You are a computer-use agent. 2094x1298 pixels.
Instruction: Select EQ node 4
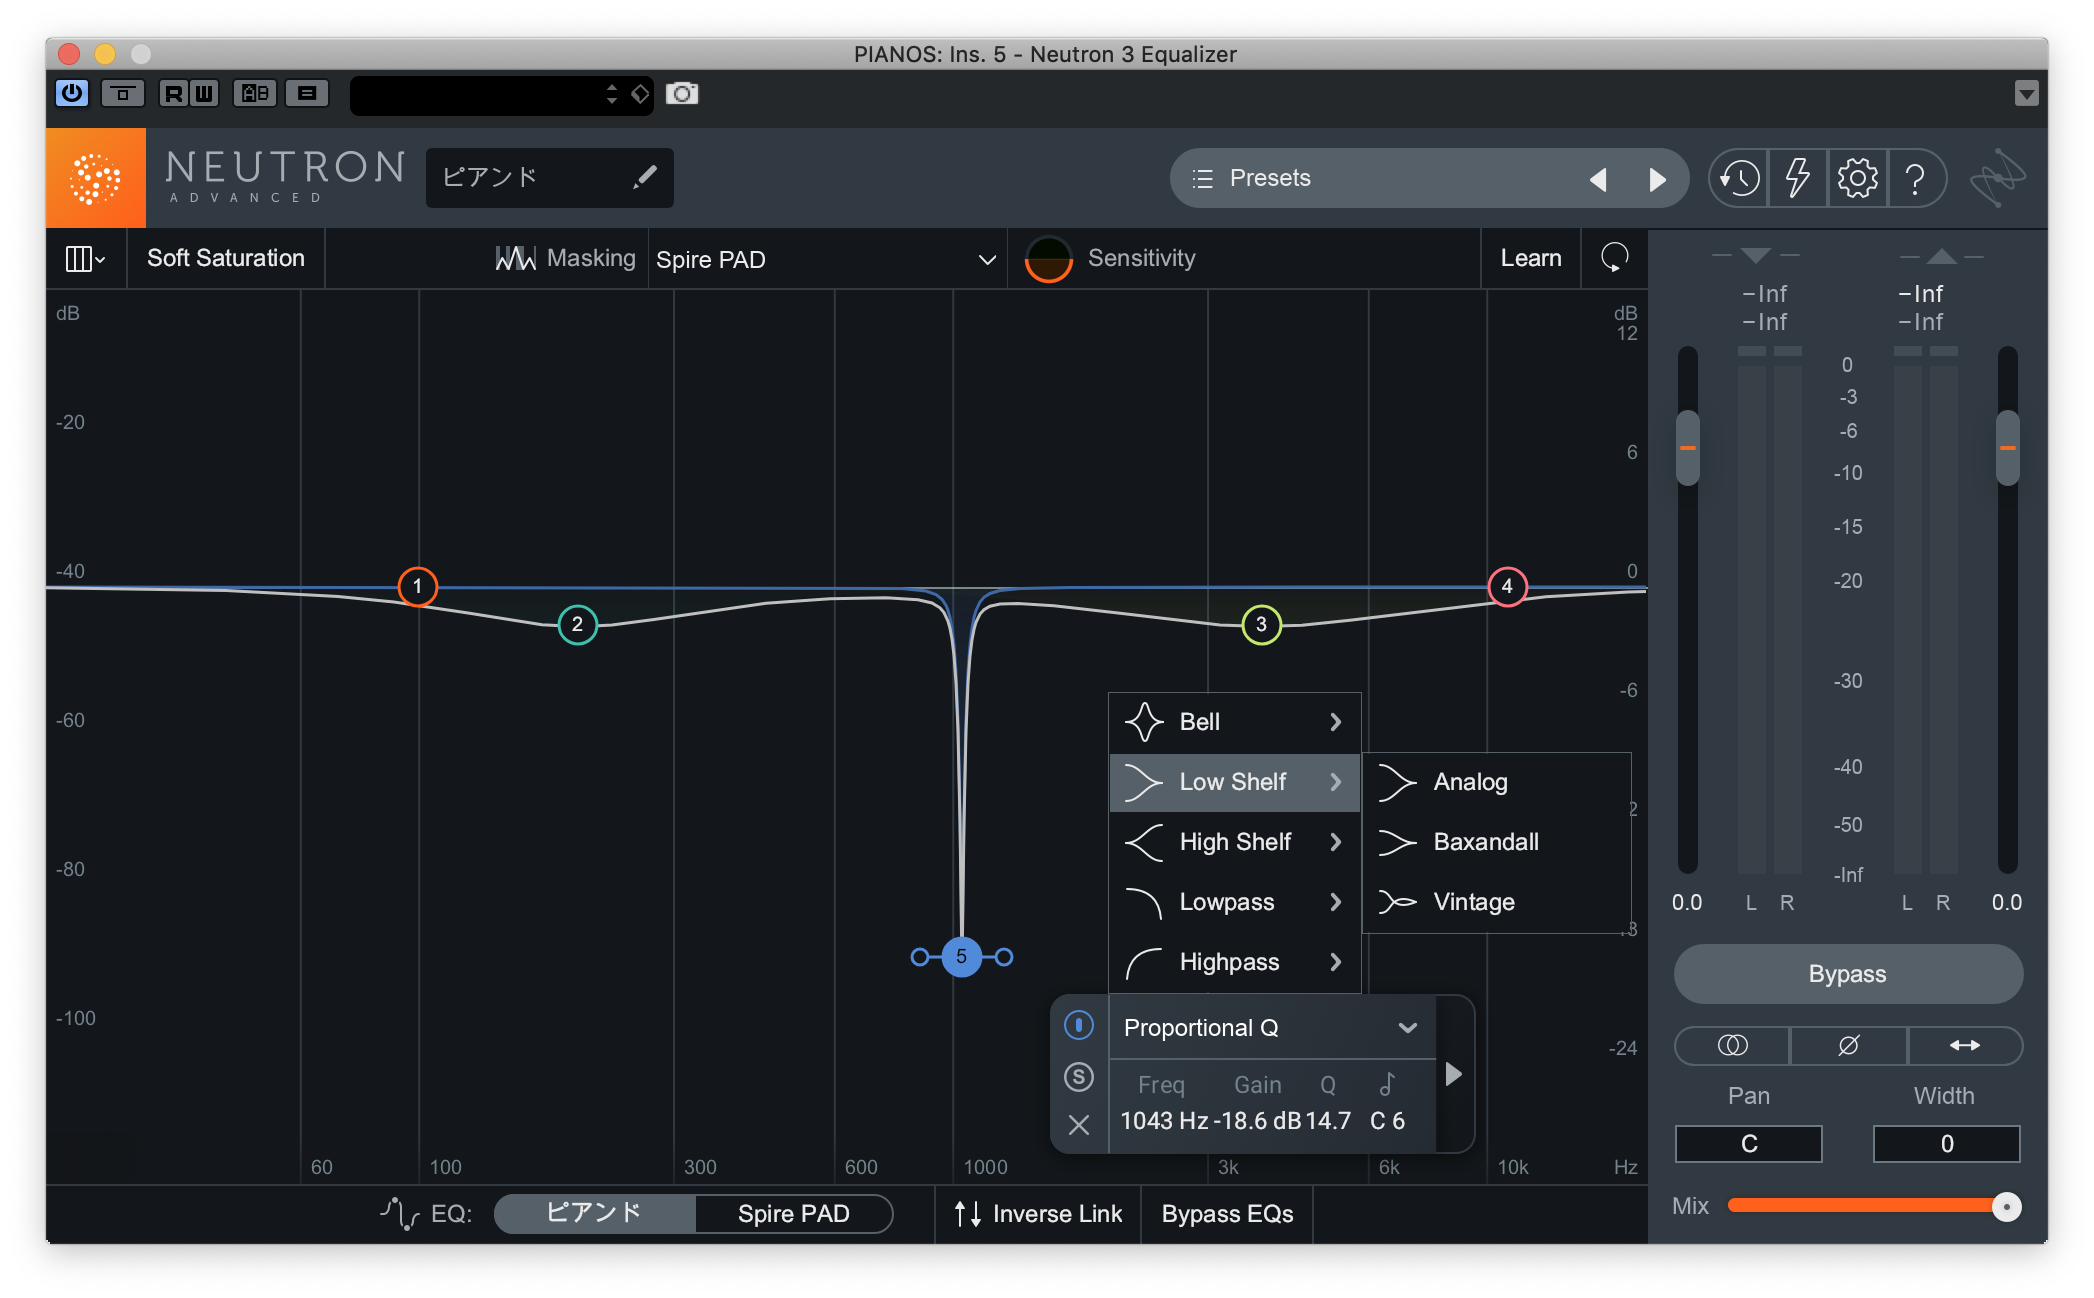[1507, 586]
